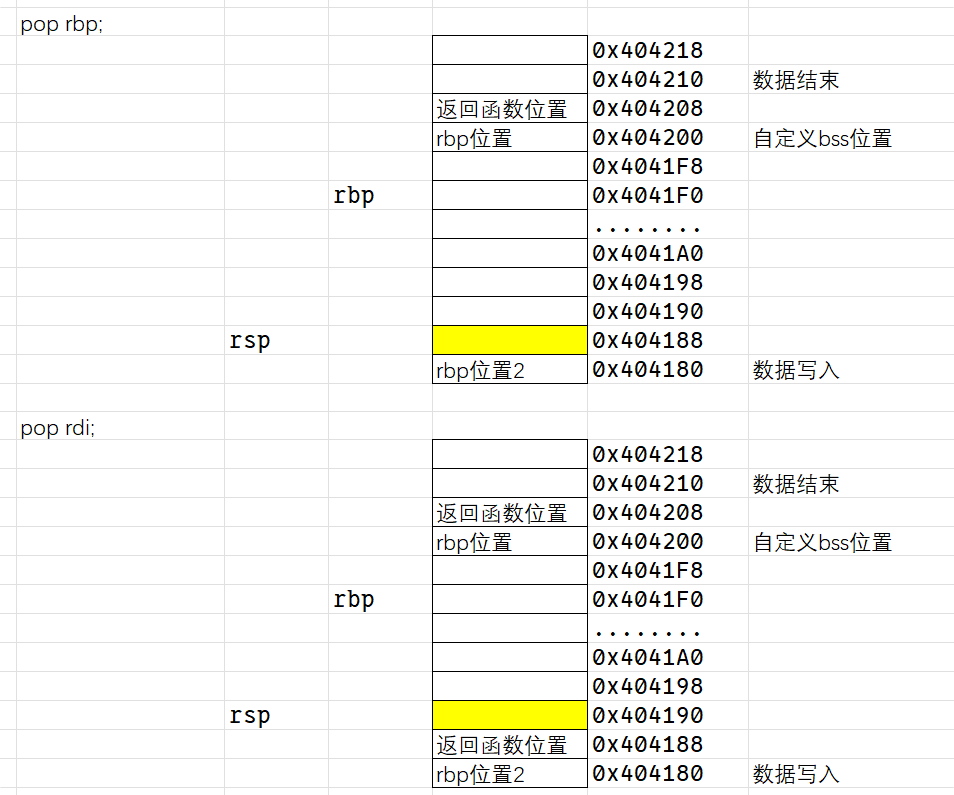954x795 pixels.
Task: Click address 0x4041F0 in the pop rdi diagram
Action: [647, 600]
